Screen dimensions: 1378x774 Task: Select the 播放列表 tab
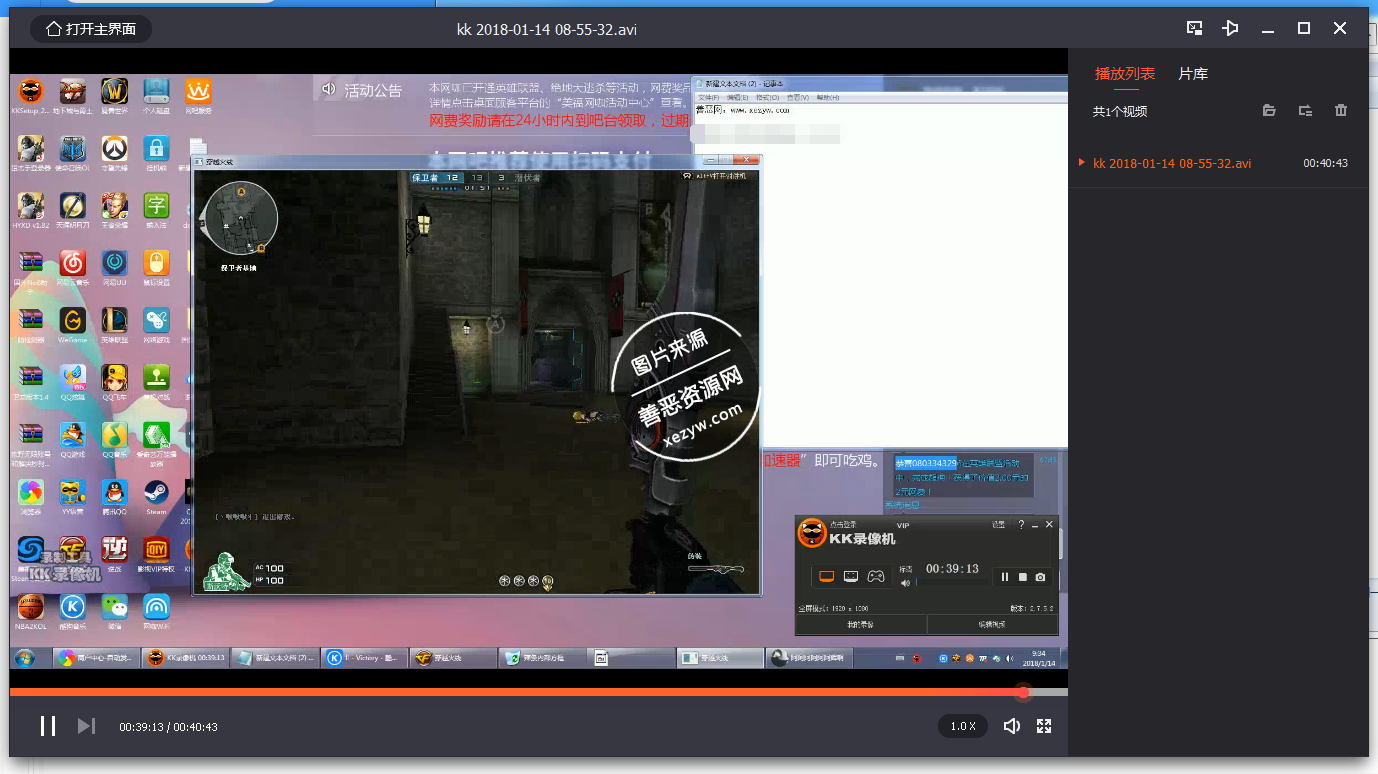1125,73
